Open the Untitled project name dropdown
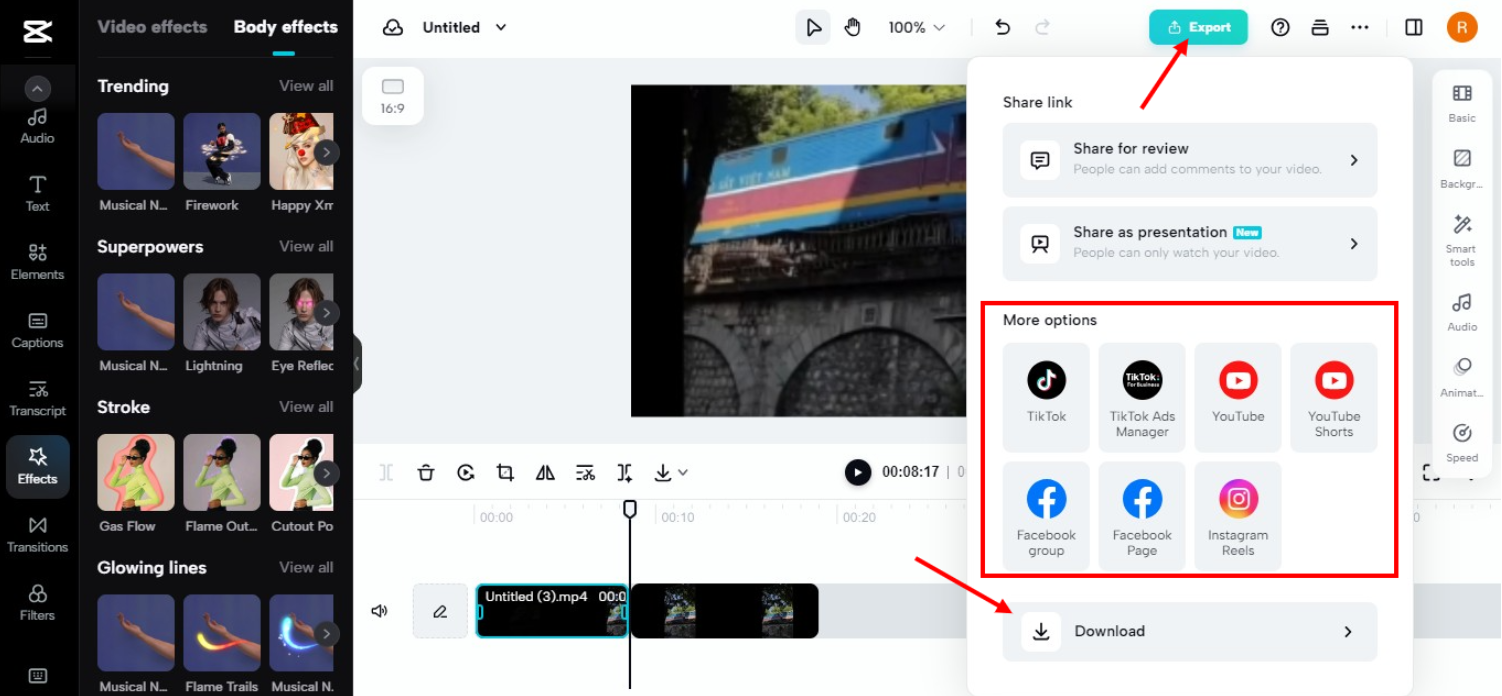This screenshot has height=696, width=1502. coord(465,28)
